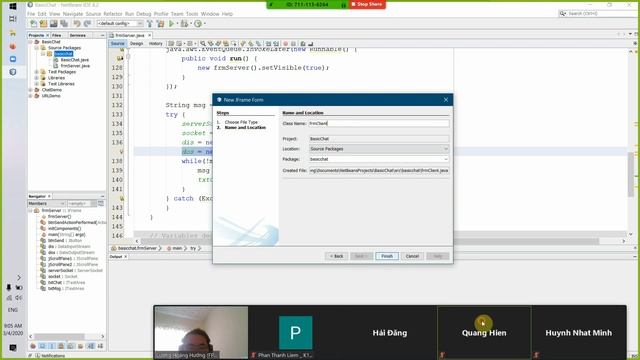Open the Tools menu
Viewport: 640px width, 360px height.
coord(192,14)
